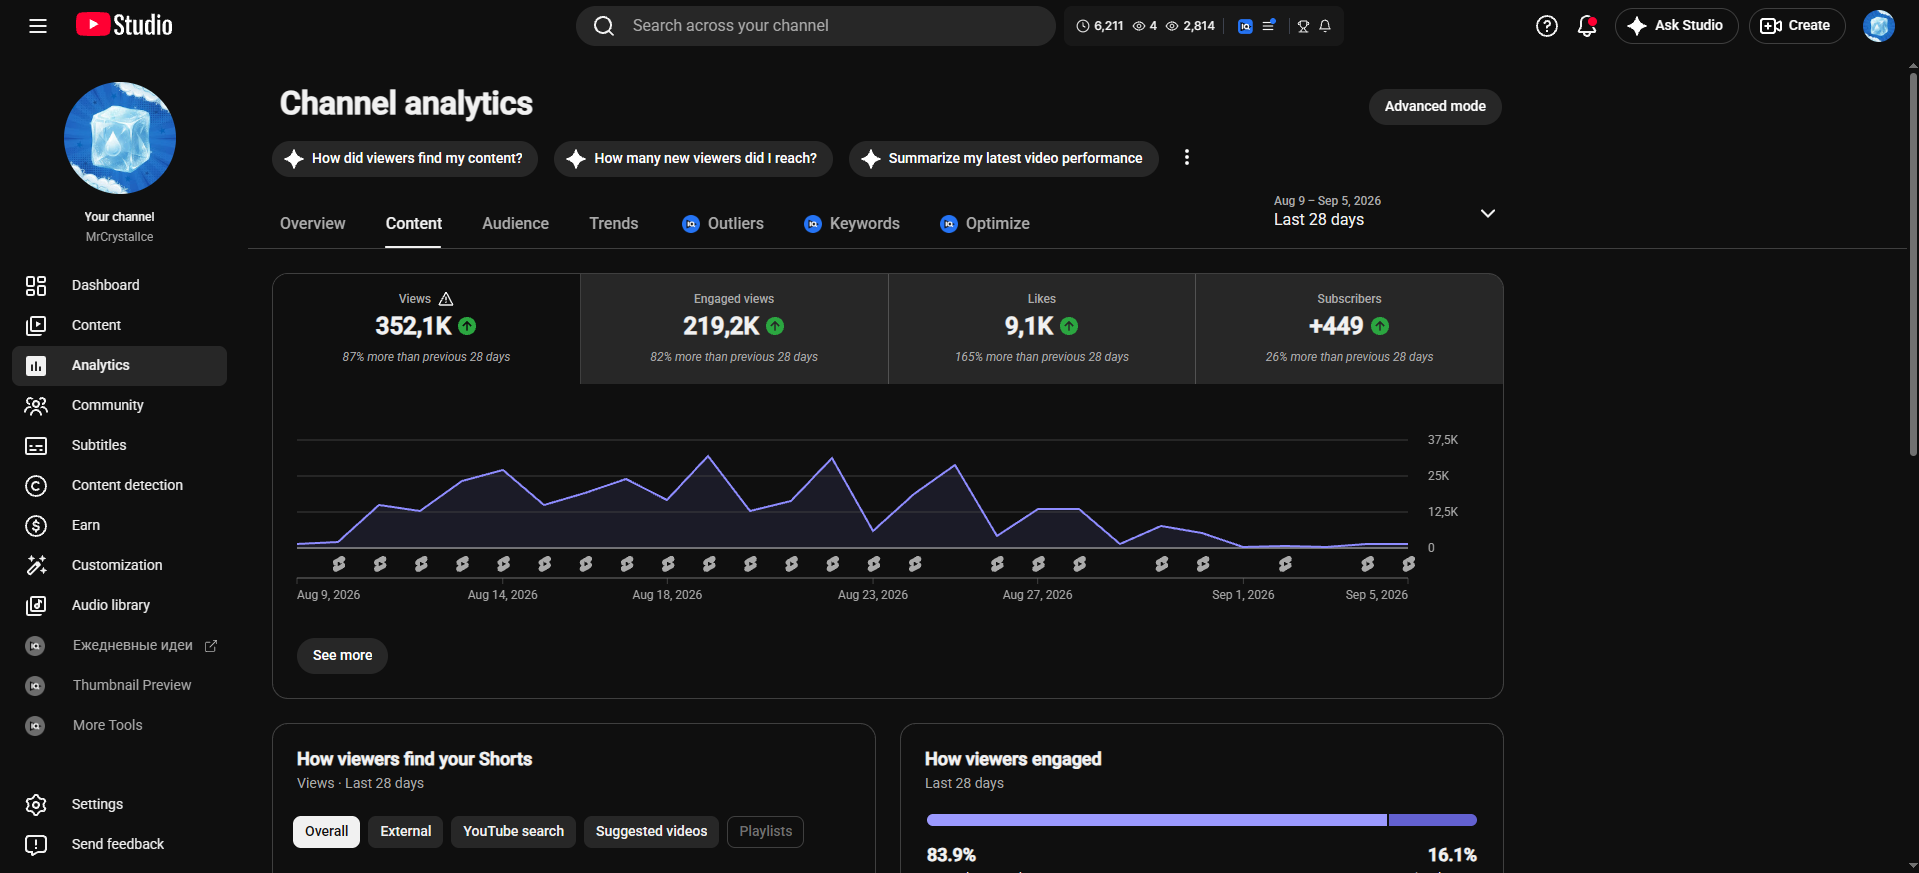Viewport: 1919px width, 873px height.
Task: Select the YouTube search filter chip
Action: 513,831
